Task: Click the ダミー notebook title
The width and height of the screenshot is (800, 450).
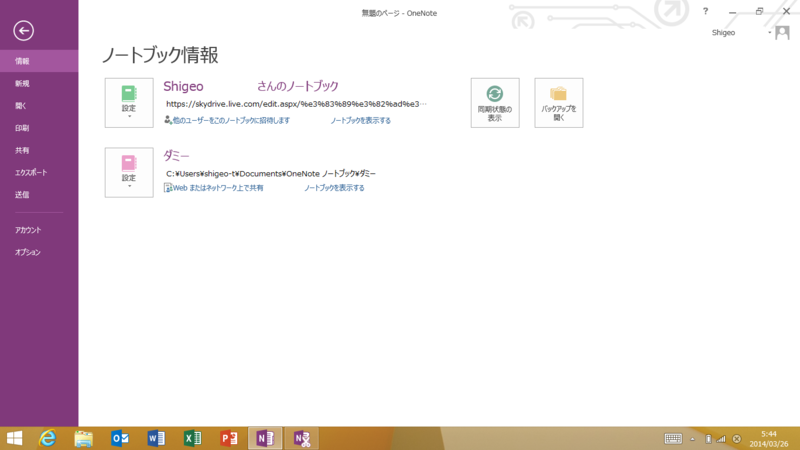Action: click(176, 155)
